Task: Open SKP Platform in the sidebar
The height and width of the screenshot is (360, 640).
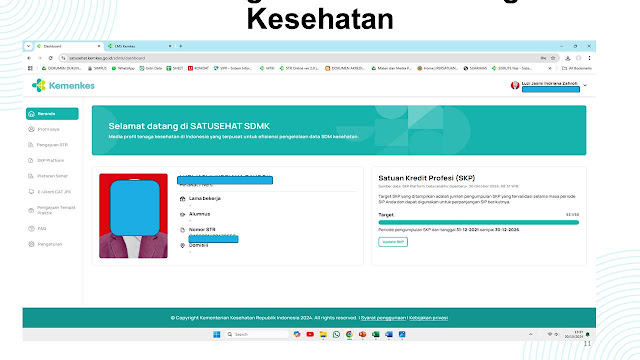Action: [x=46, y=160]
